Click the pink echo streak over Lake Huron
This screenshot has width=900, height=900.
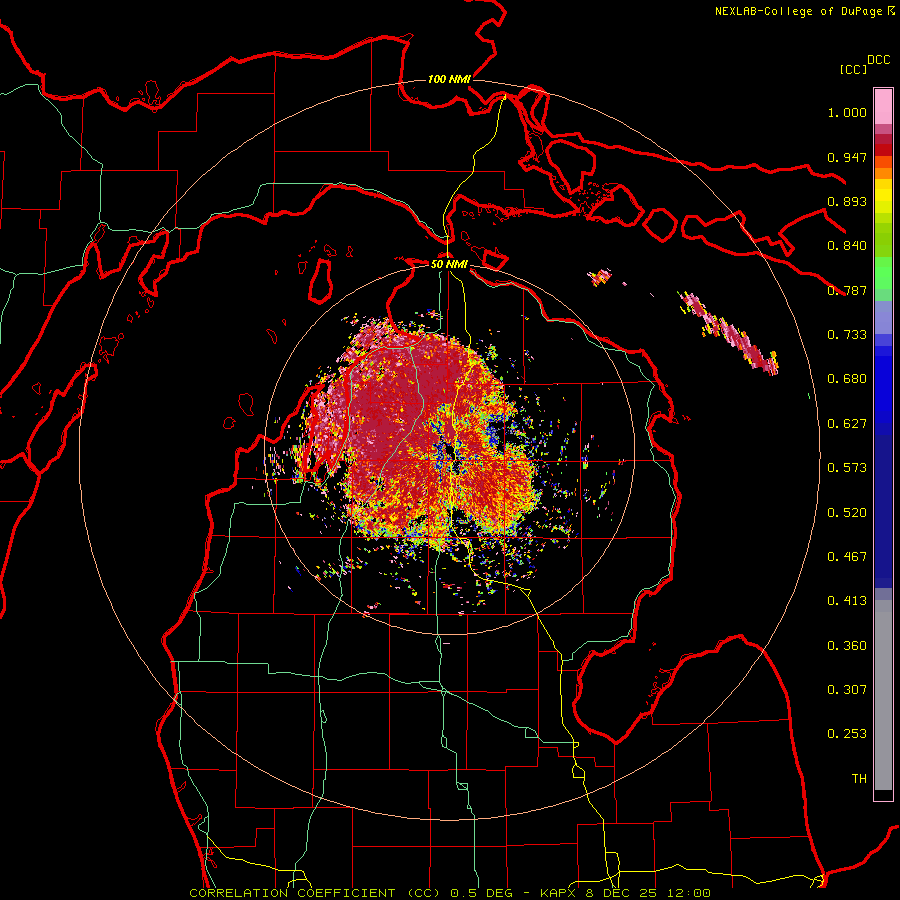pyautogui.click(x=729, y=334)
